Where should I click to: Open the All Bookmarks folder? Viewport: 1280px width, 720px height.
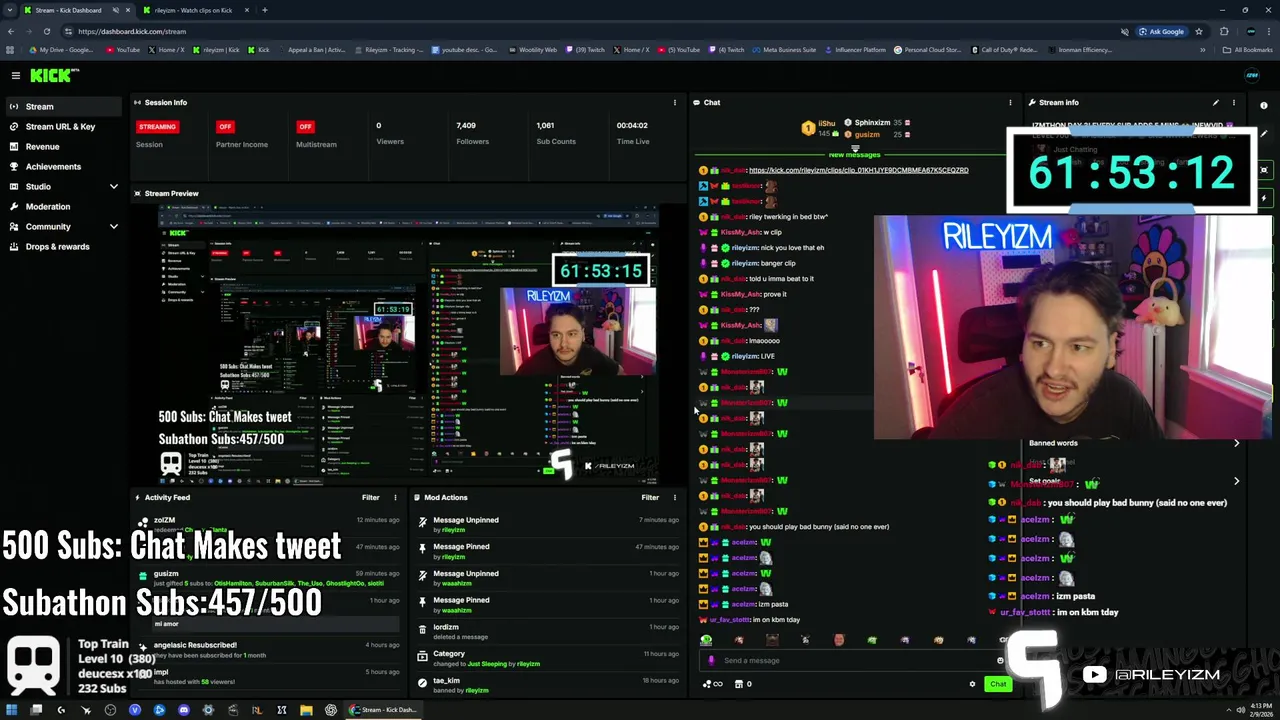pos(1248,49)
